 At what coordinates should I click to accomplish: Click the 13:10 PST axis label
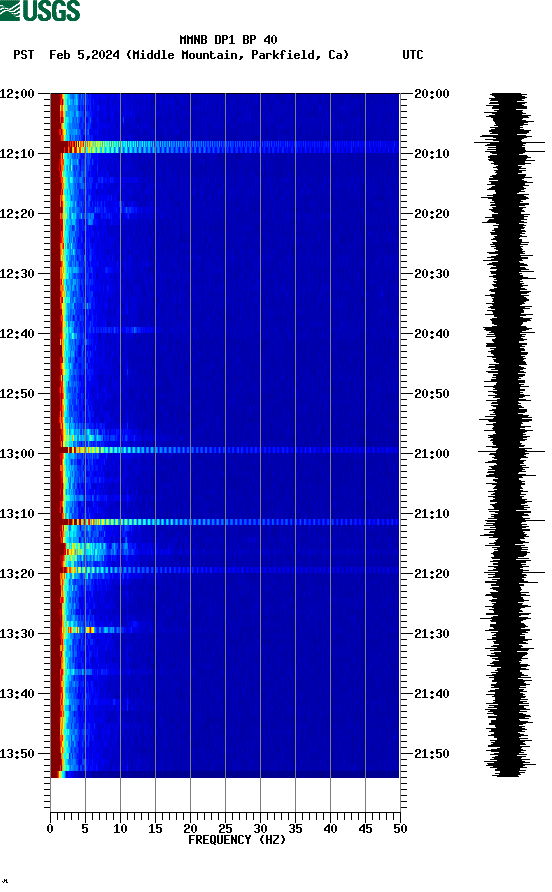[17, 514]
